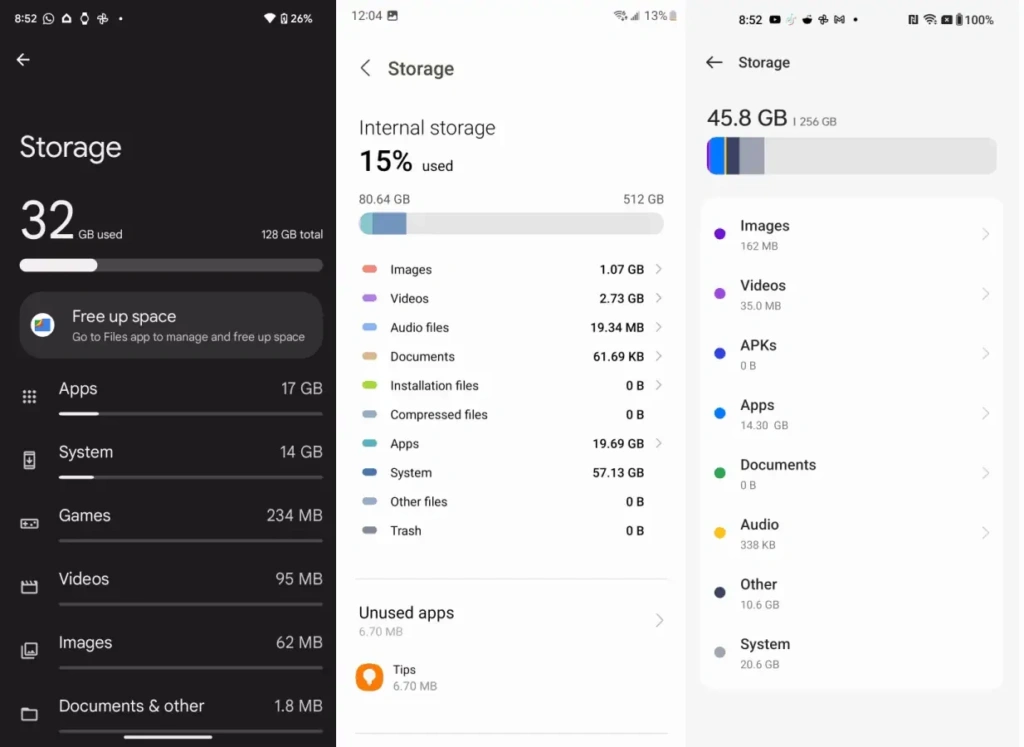Screen dimensions: 1024x747
Task: Tap the back arrow on the right Storage screen
Action: tap(714, 62)
